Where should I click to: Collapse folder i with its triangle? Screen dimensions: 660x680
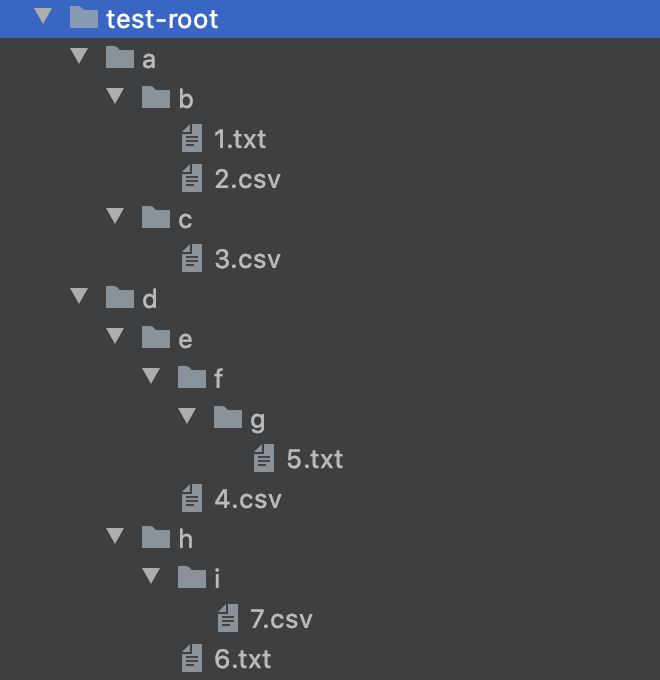[151, 577]
